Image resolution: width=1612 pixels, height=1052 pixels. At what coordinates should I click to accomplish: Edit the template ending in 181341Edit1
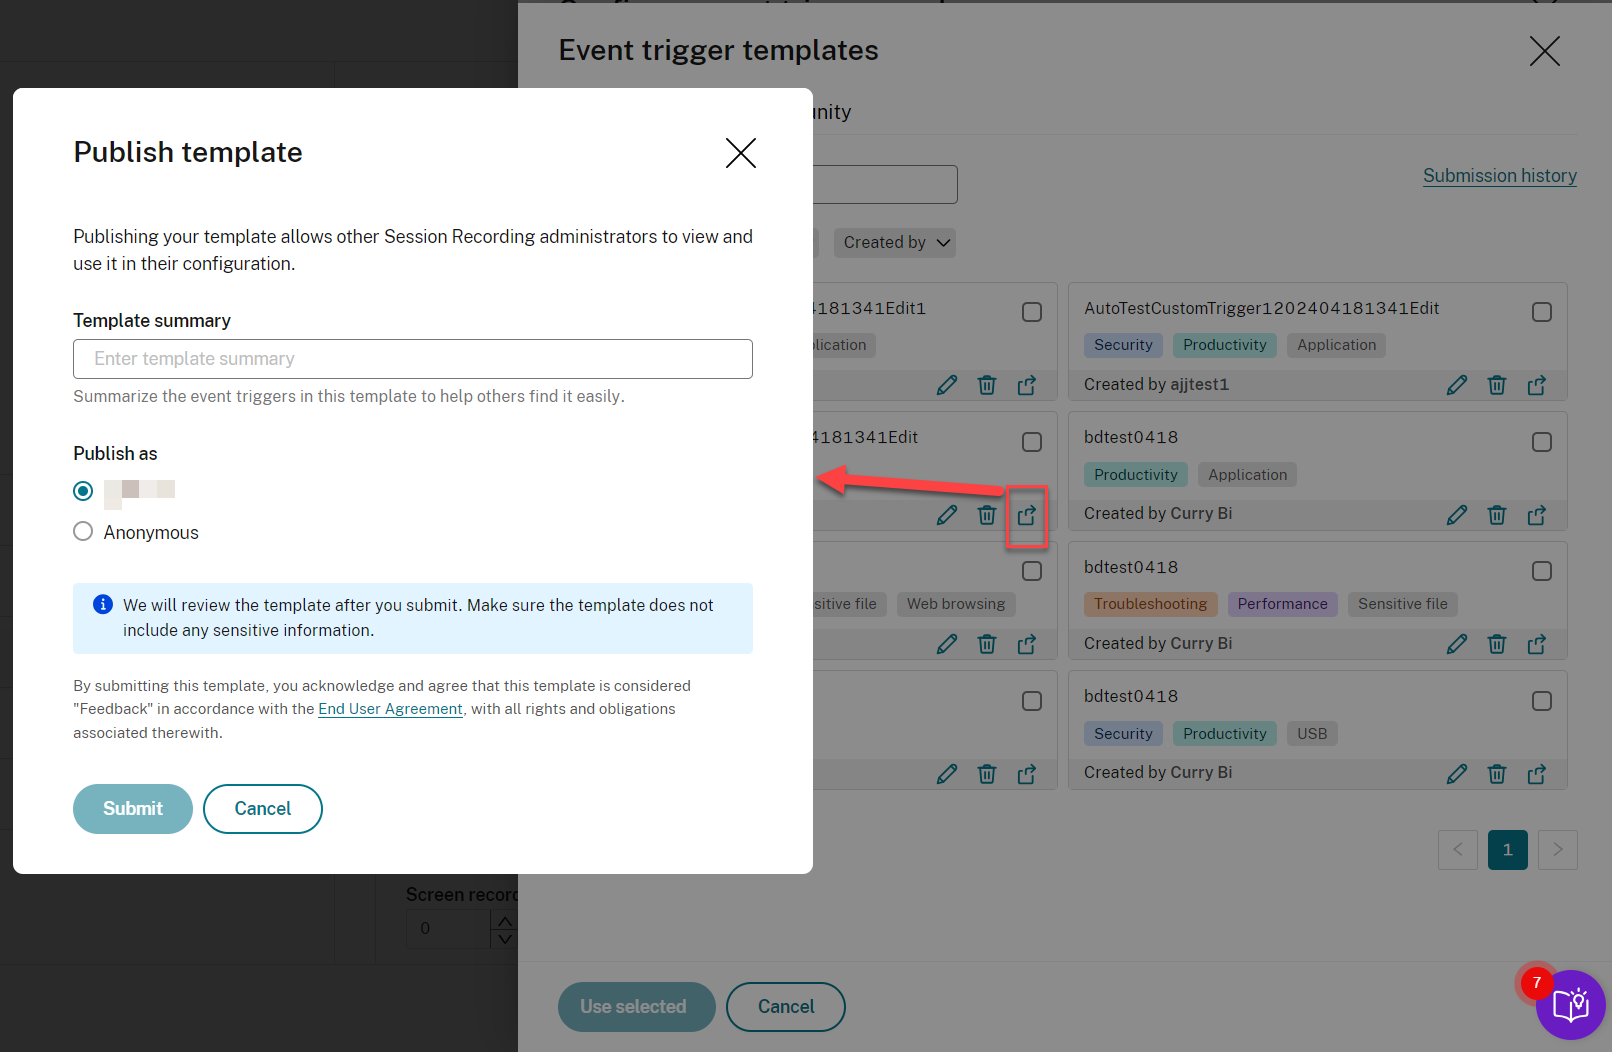[x=947, y=385]
